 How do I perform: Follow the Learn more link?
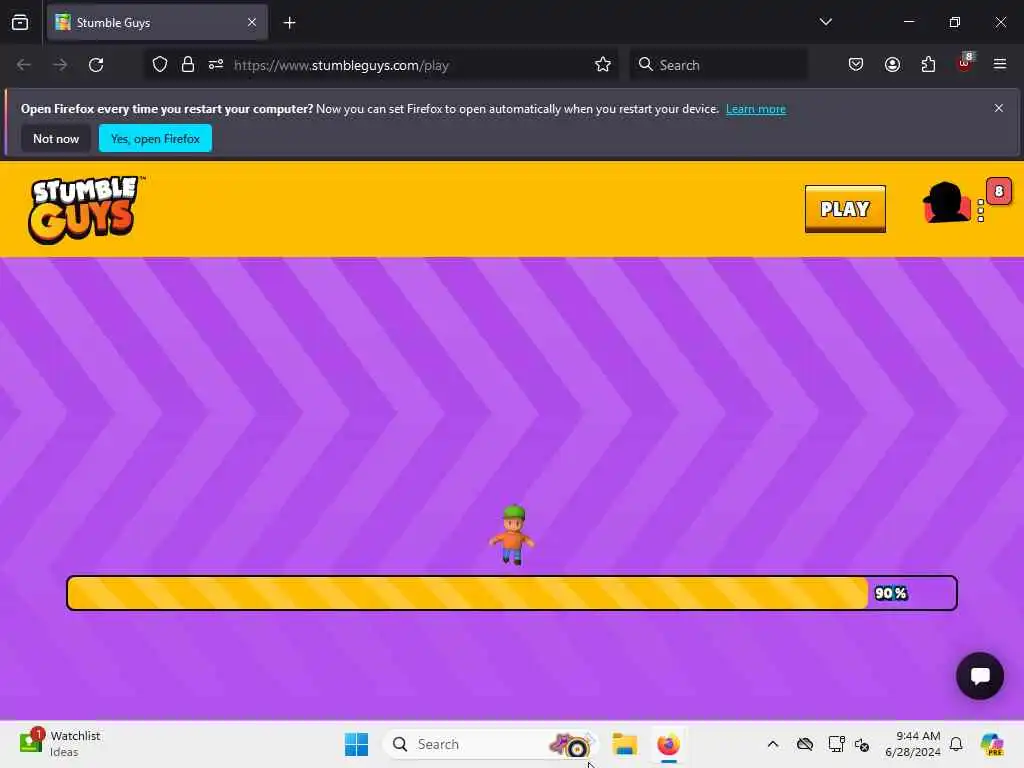click(756, 109)
